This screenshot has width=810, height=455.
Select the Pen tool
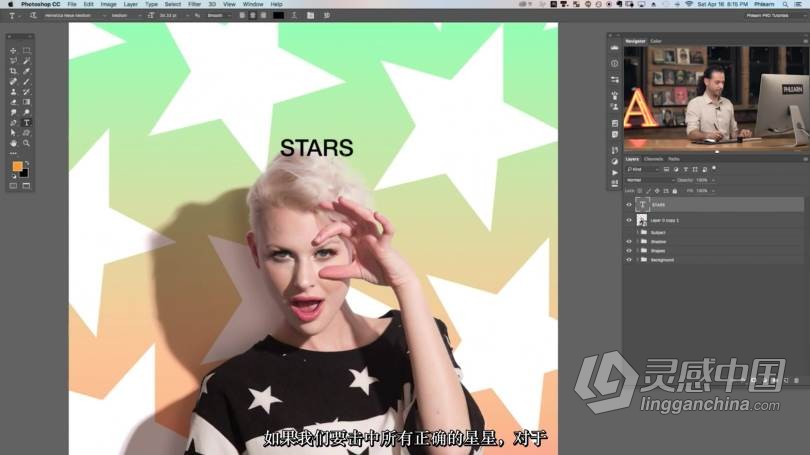tap(13, 123)
